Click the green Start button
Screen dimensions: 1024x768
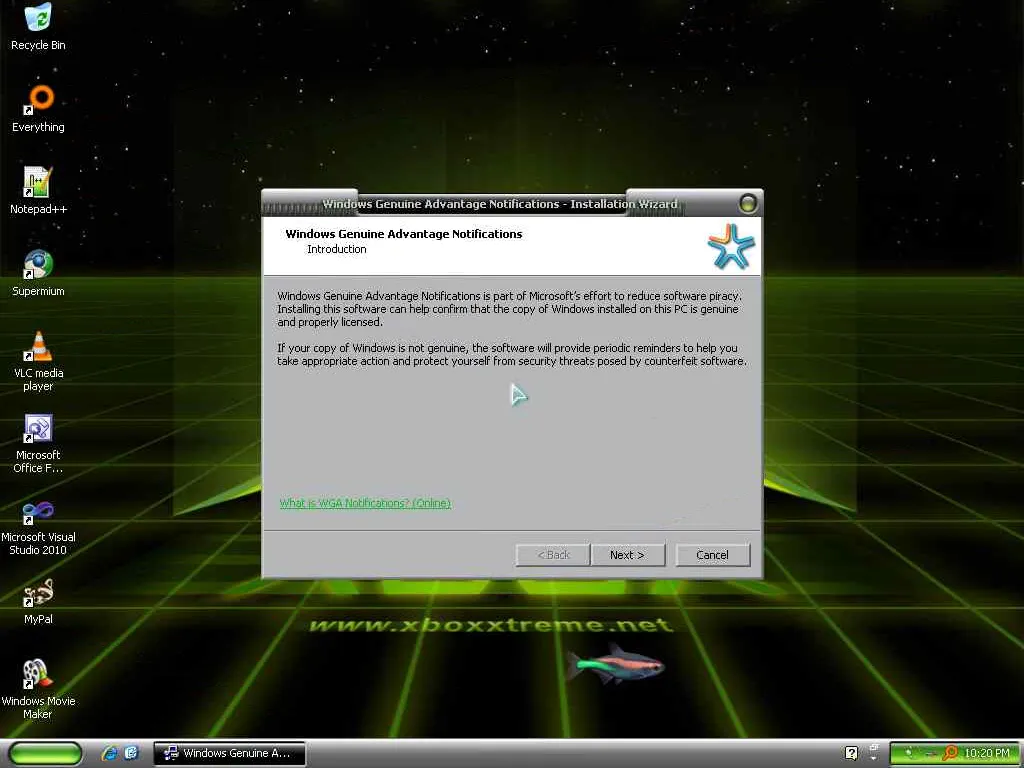45,753
